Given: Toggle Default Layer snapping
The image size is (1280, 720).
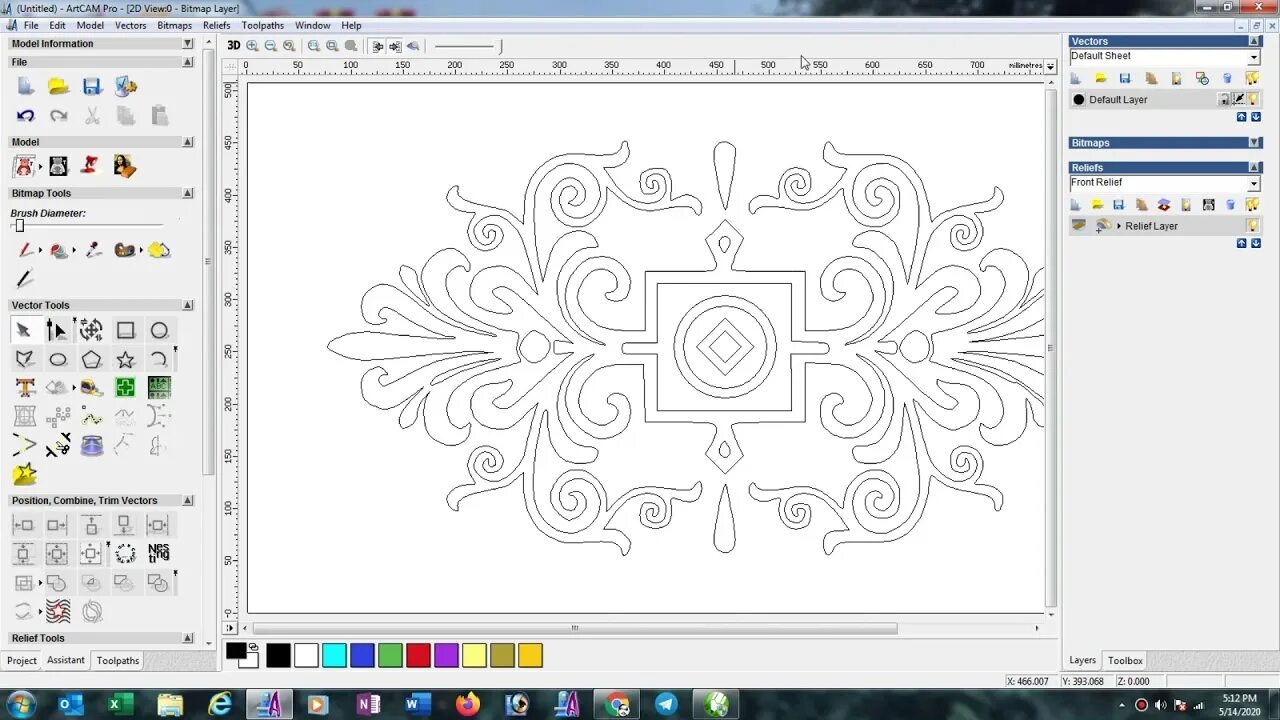Looking at the screenshot, I should [1238, 99].
